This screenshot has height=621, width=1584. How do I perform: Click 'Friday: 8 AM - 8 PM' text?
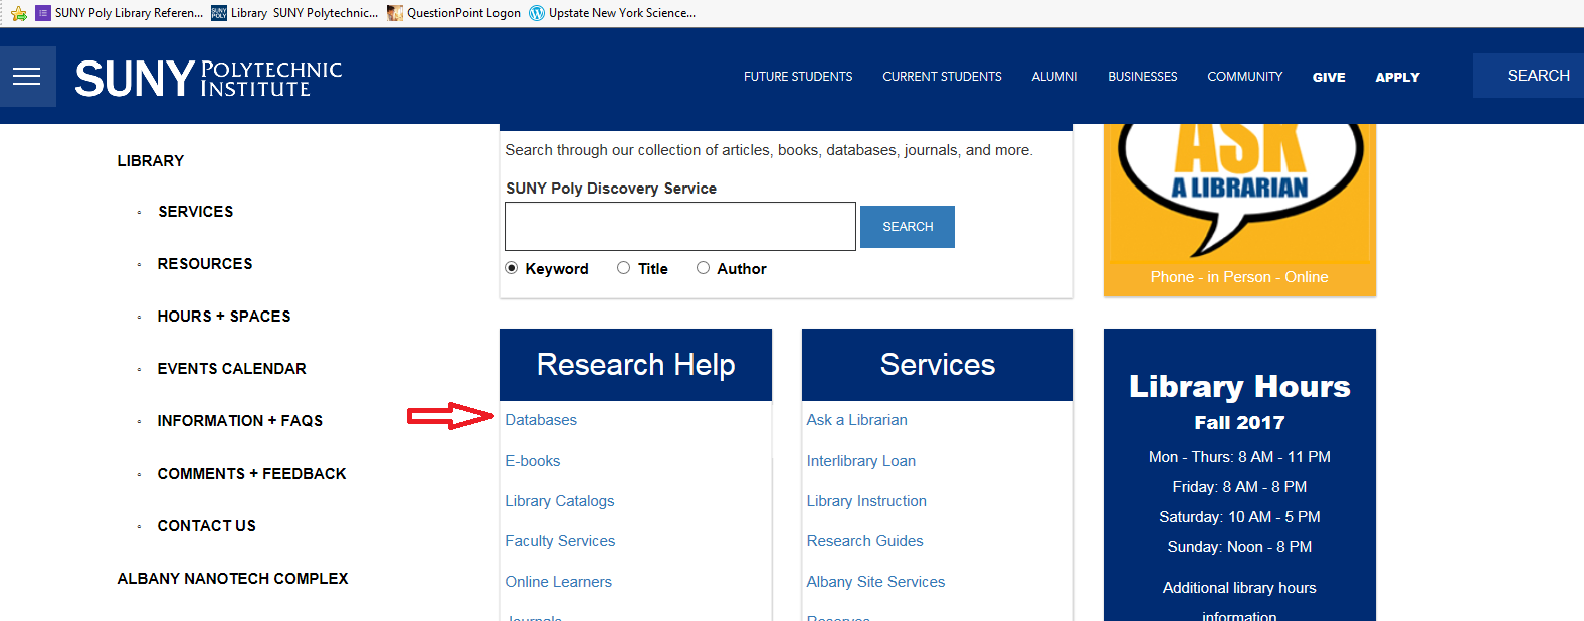1240,487
